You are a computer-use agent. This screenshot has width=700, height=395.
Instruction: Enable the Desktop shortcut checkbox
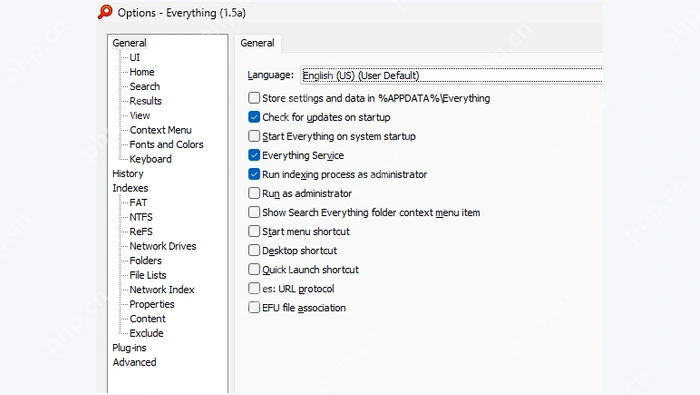[x=254, y=250]
